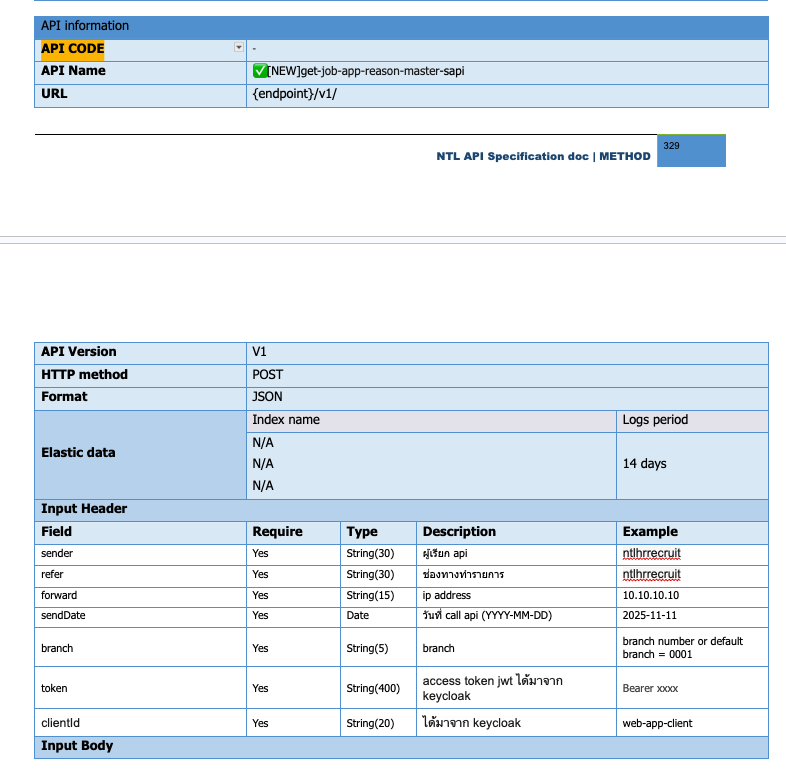Select the 14 days logs period cell
Image resolution: width=786 pixels, height=784 pixels.
(x=644, y=464)
